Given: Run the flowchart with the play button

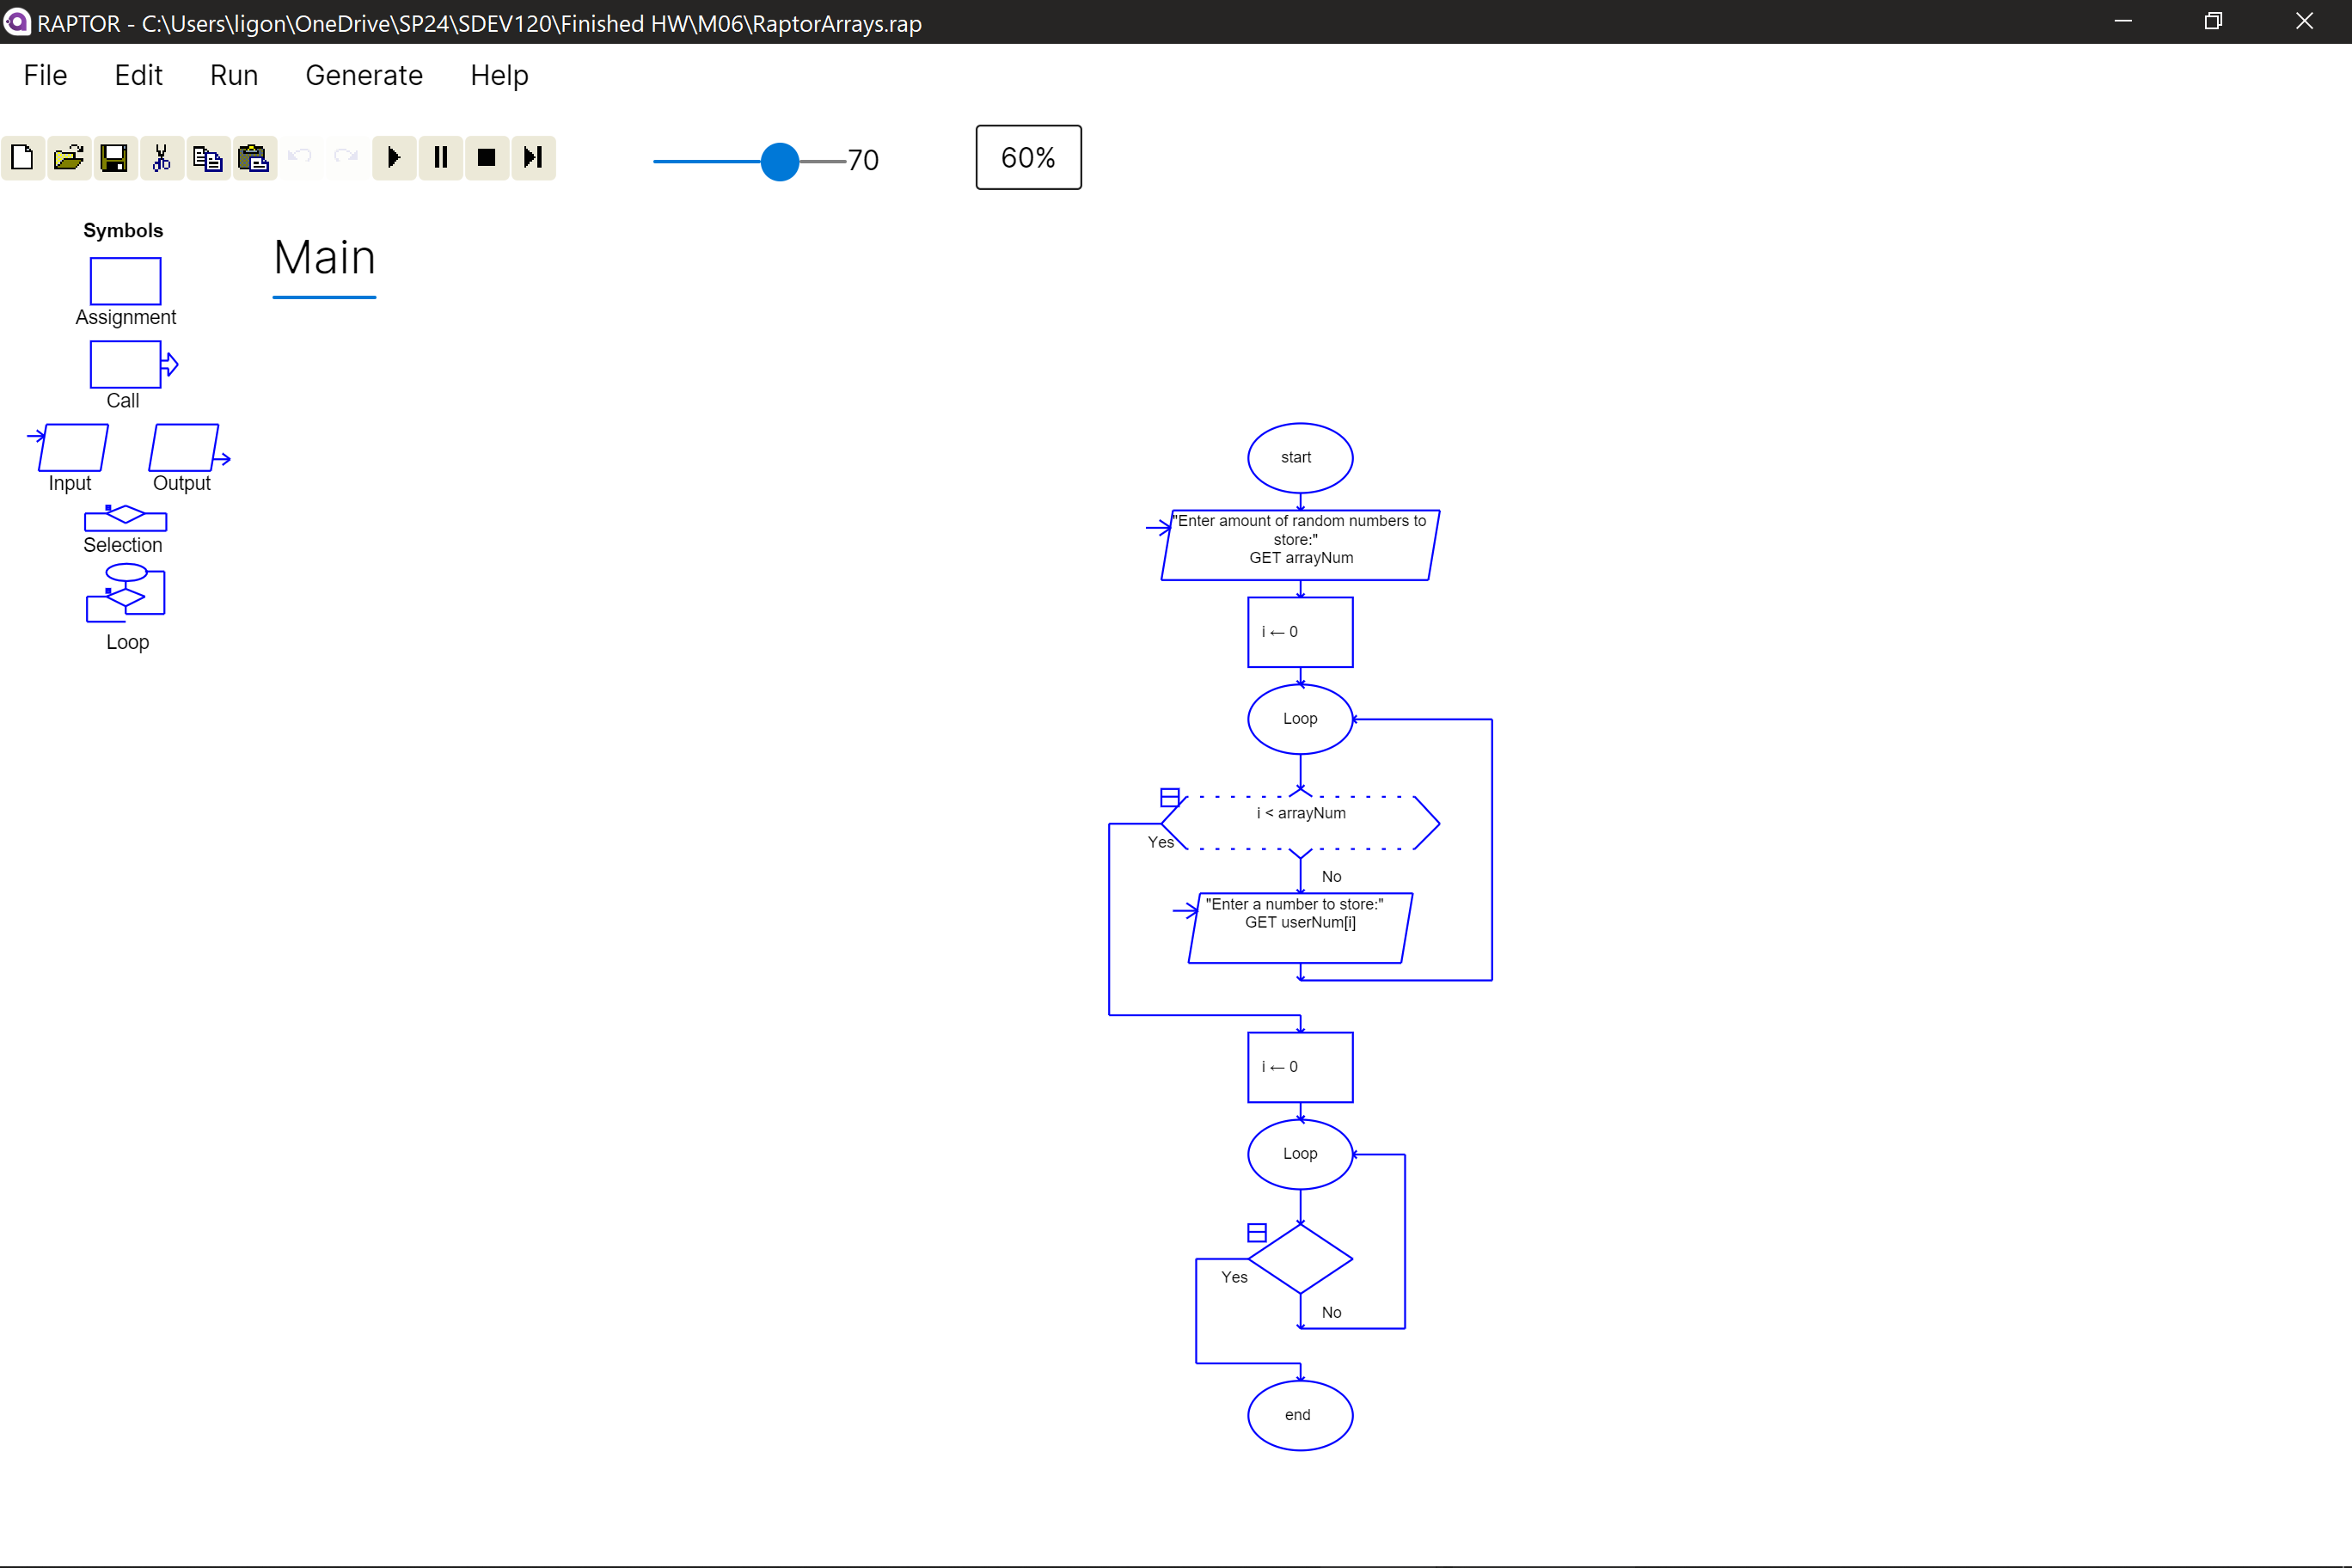Looking at the screenshot, I should [x=393, y=157].
